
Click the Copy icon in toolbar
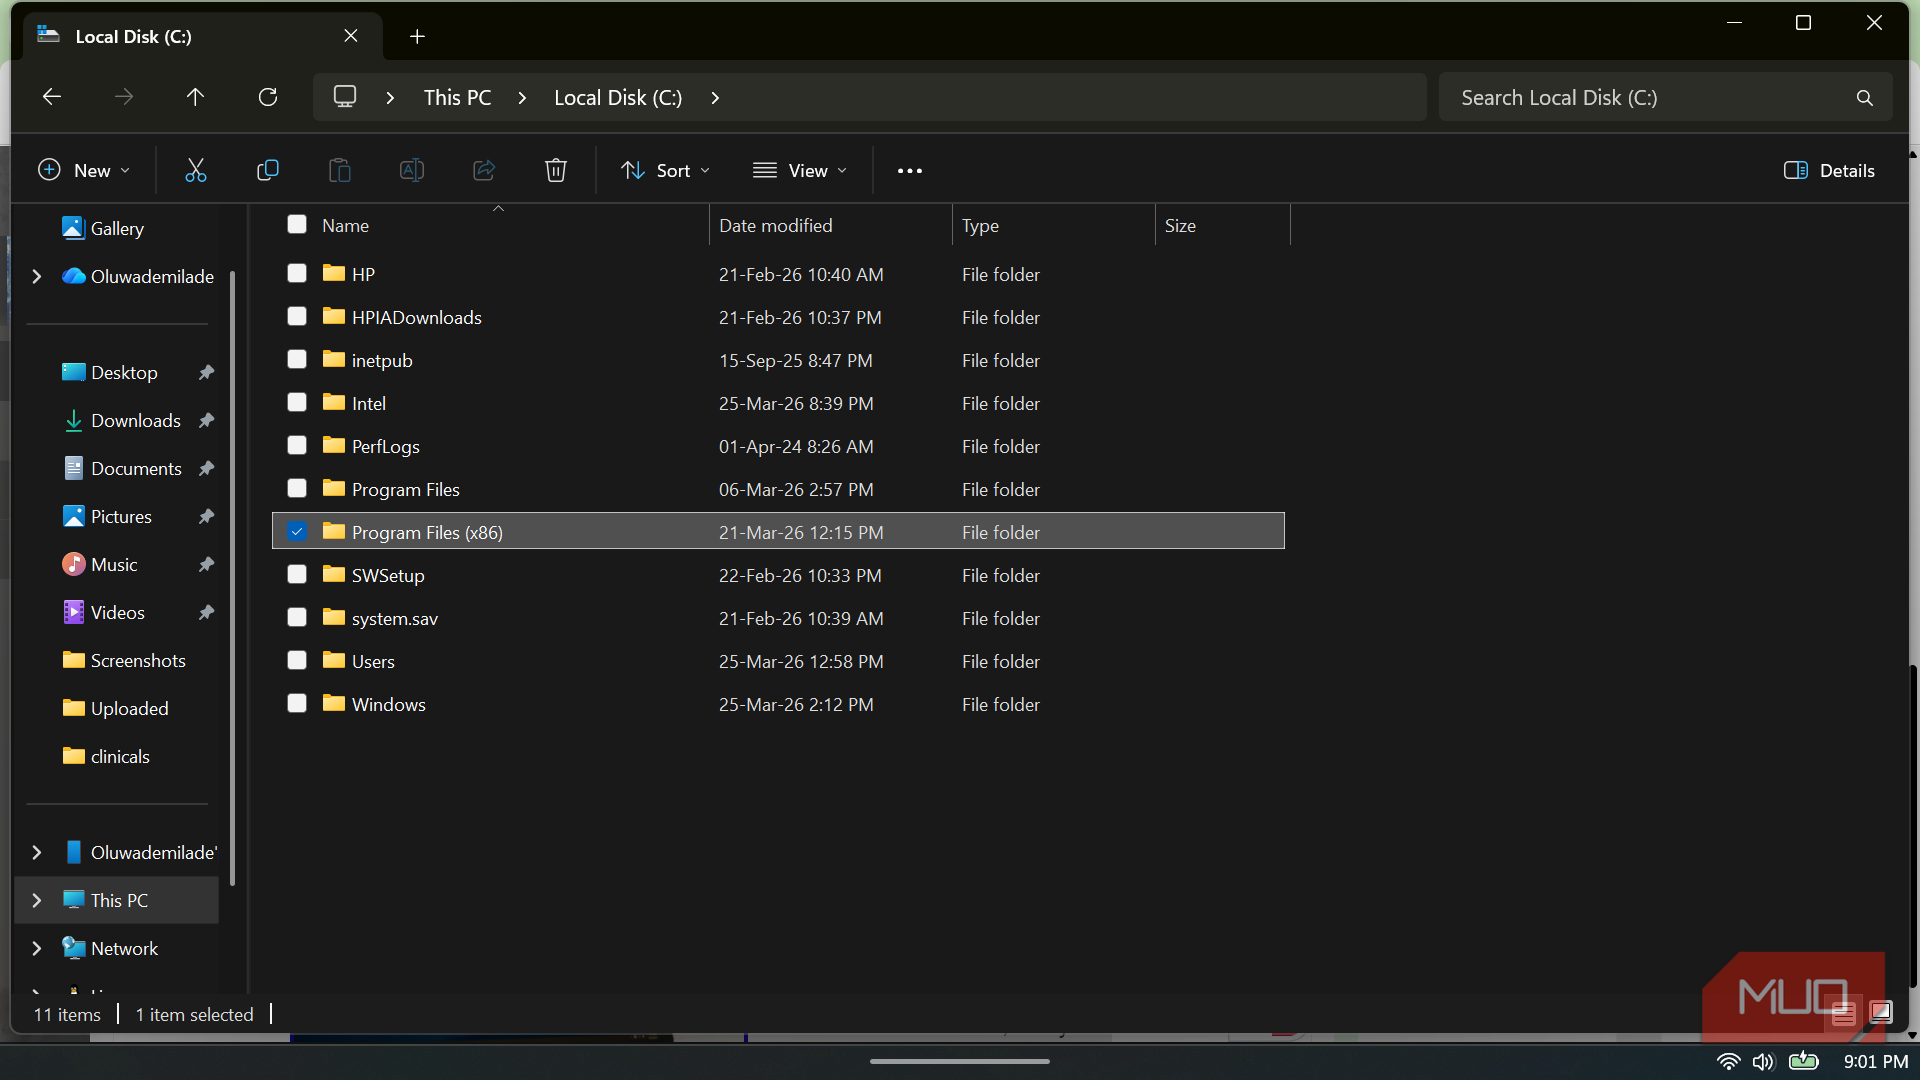(267, 170)
